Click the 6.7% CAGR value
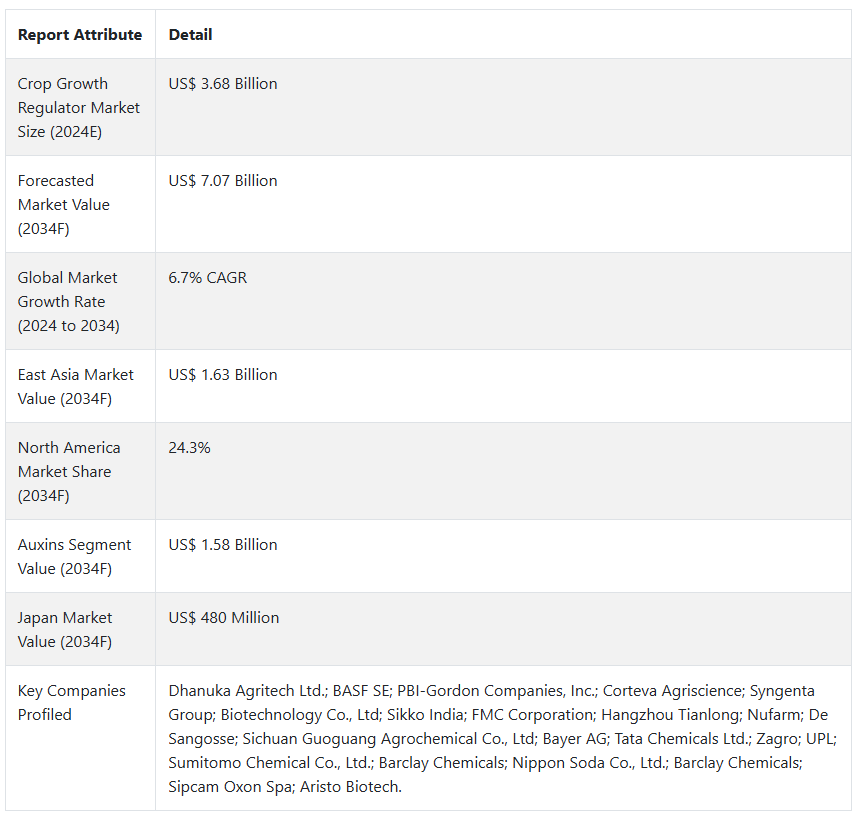 tap(207, 278)
